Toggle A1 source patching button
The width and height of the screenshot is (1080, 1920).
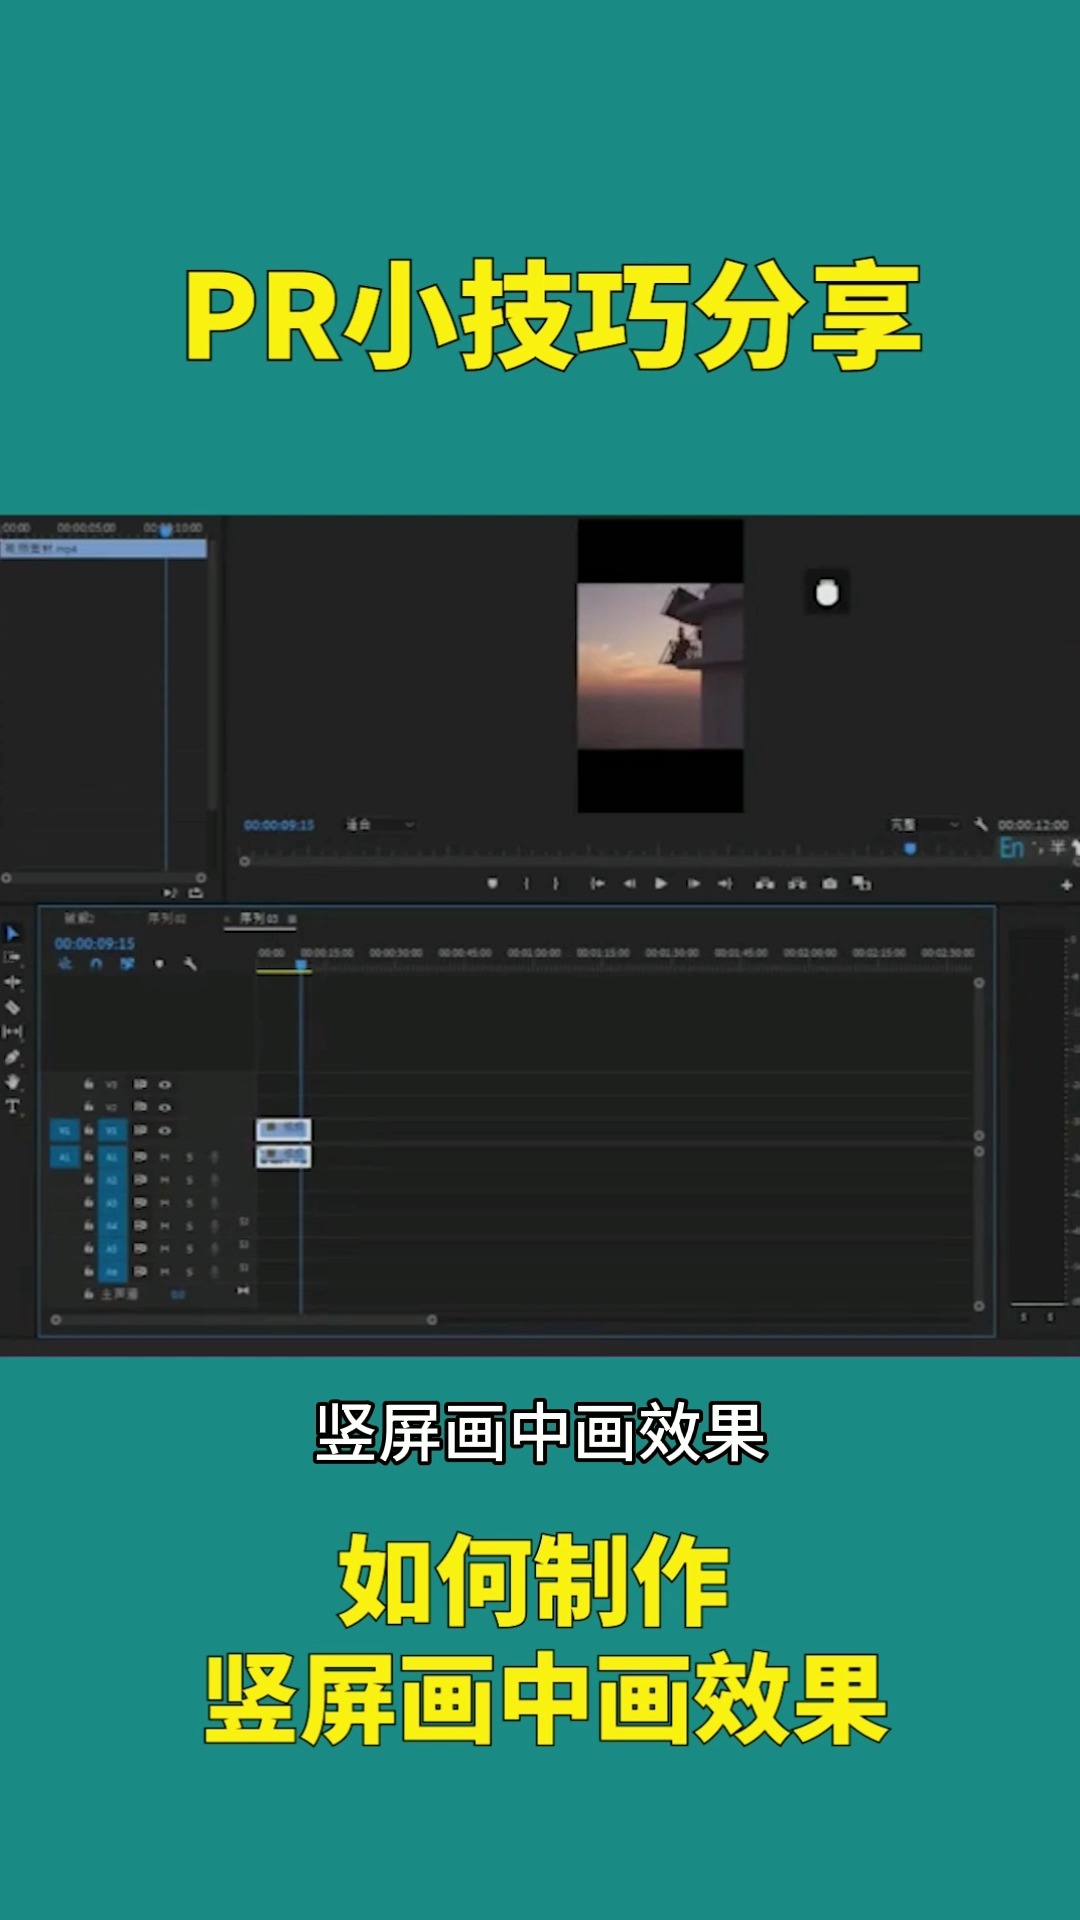click(x=65, y=1157)
